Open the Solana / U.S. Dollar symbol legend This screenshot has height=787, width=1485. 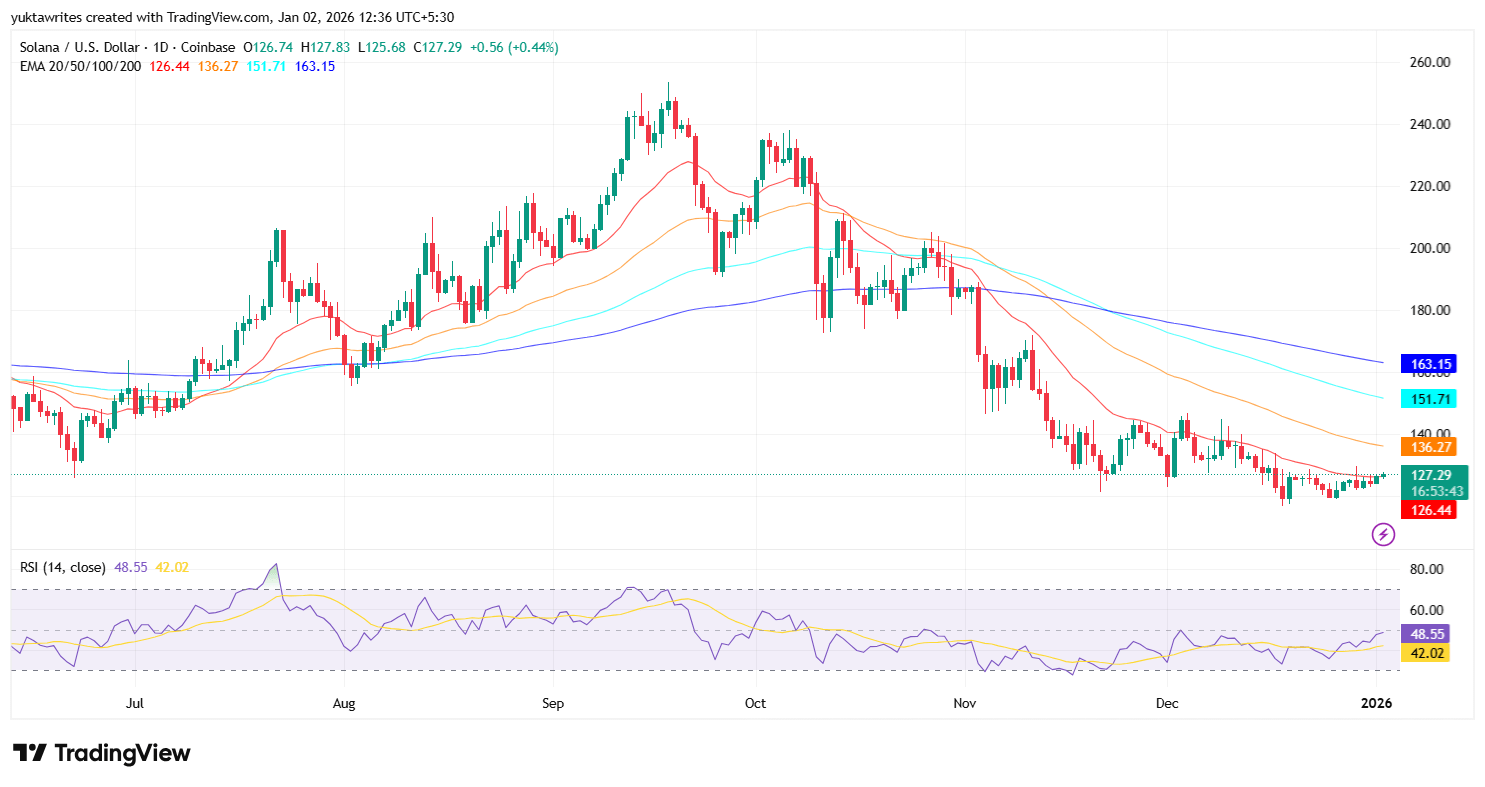point(80,46)
